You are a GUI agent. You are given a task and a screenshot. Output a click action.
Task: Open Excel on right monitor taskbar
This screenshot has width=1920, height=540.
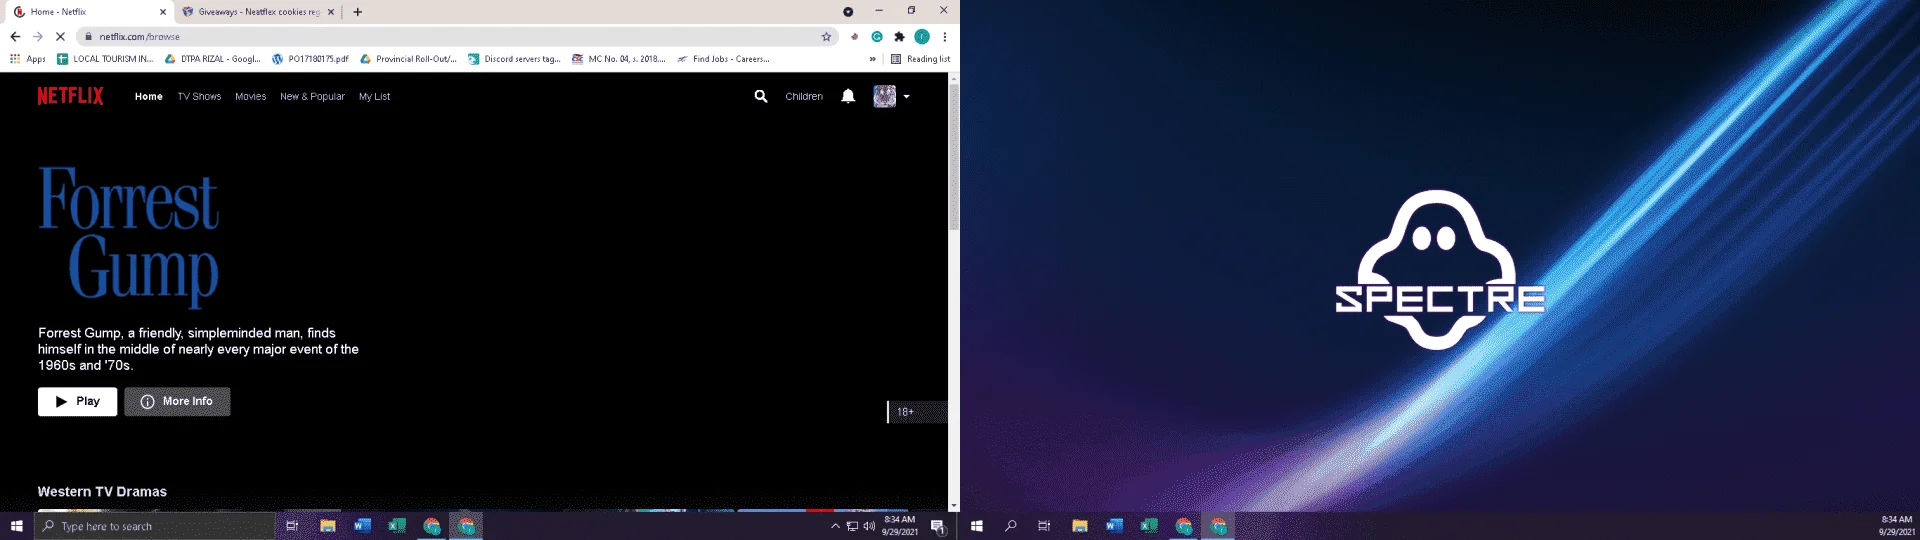pos(1149,526)
